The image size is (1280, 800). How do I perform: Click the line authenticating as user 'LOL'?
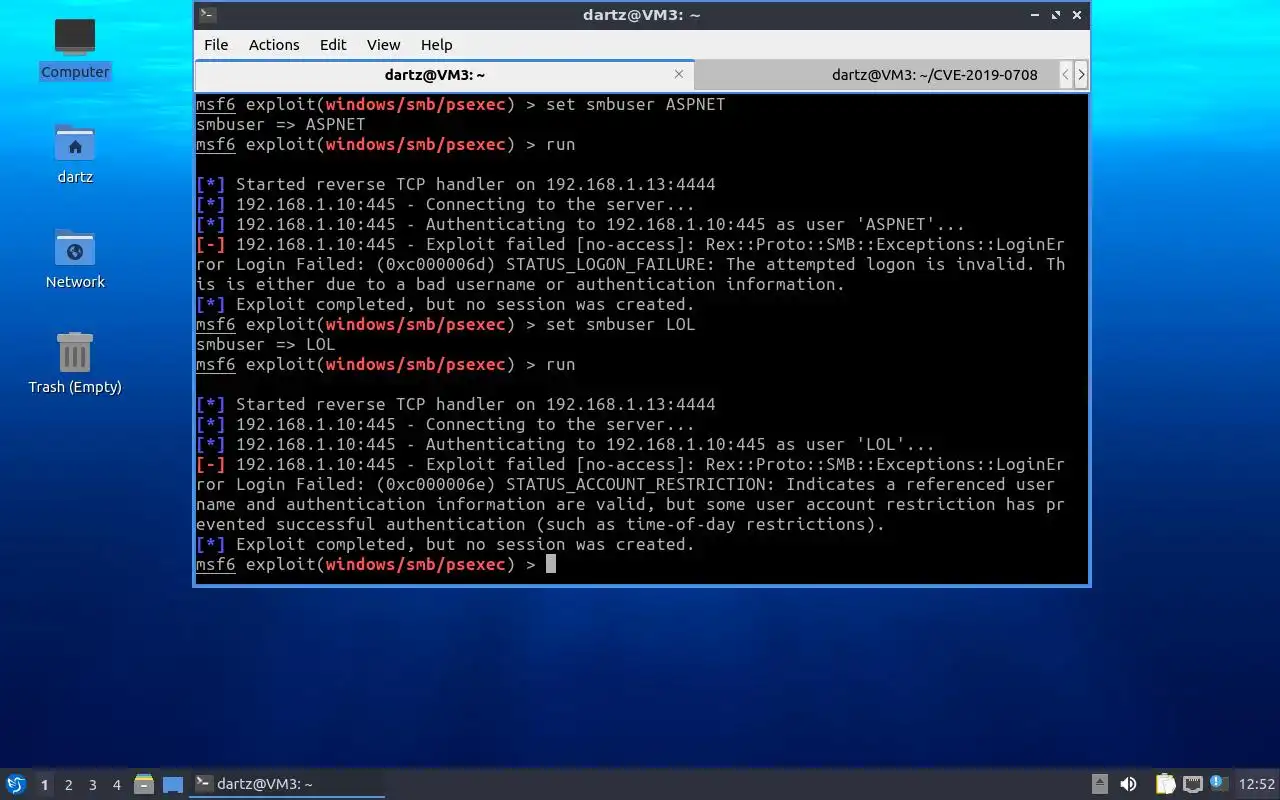point(566,444)
